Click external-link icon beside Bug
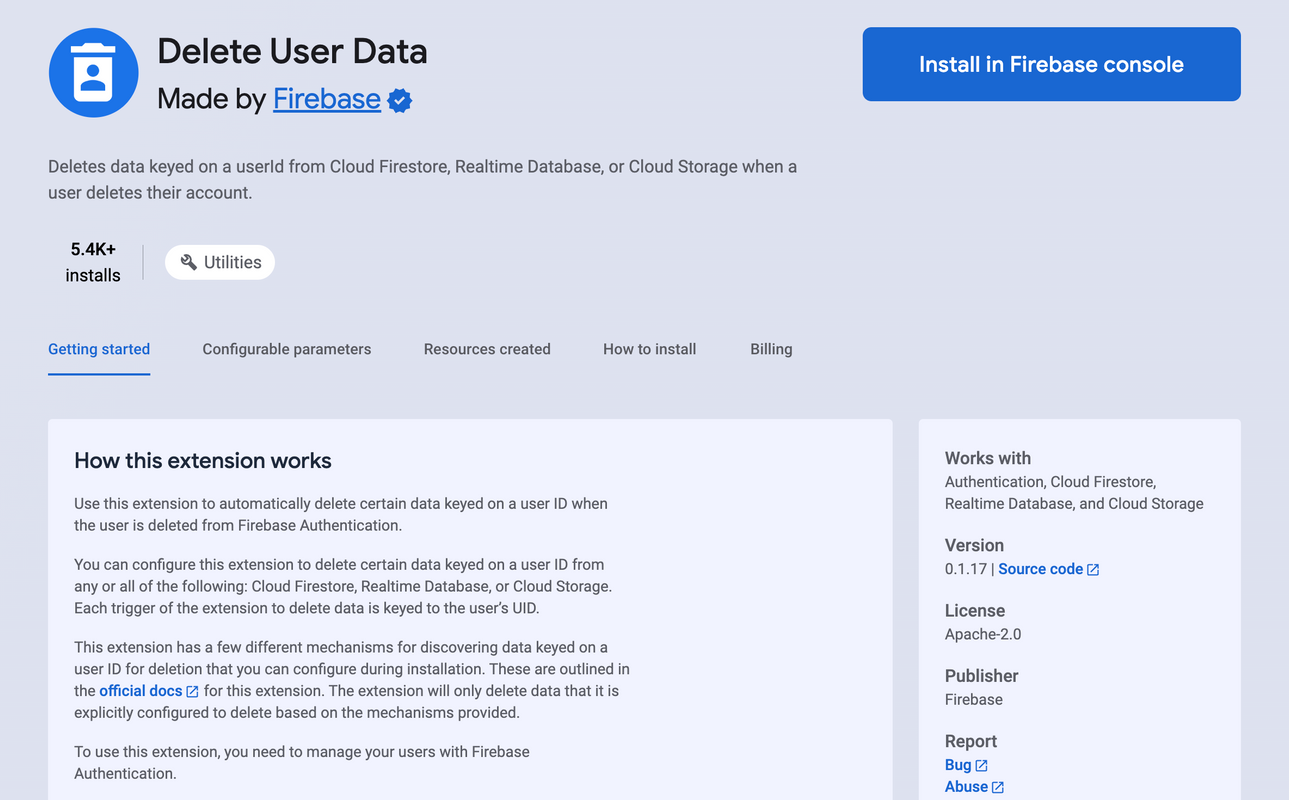This screenshot has height=800, width=1289. coord(982,766)
